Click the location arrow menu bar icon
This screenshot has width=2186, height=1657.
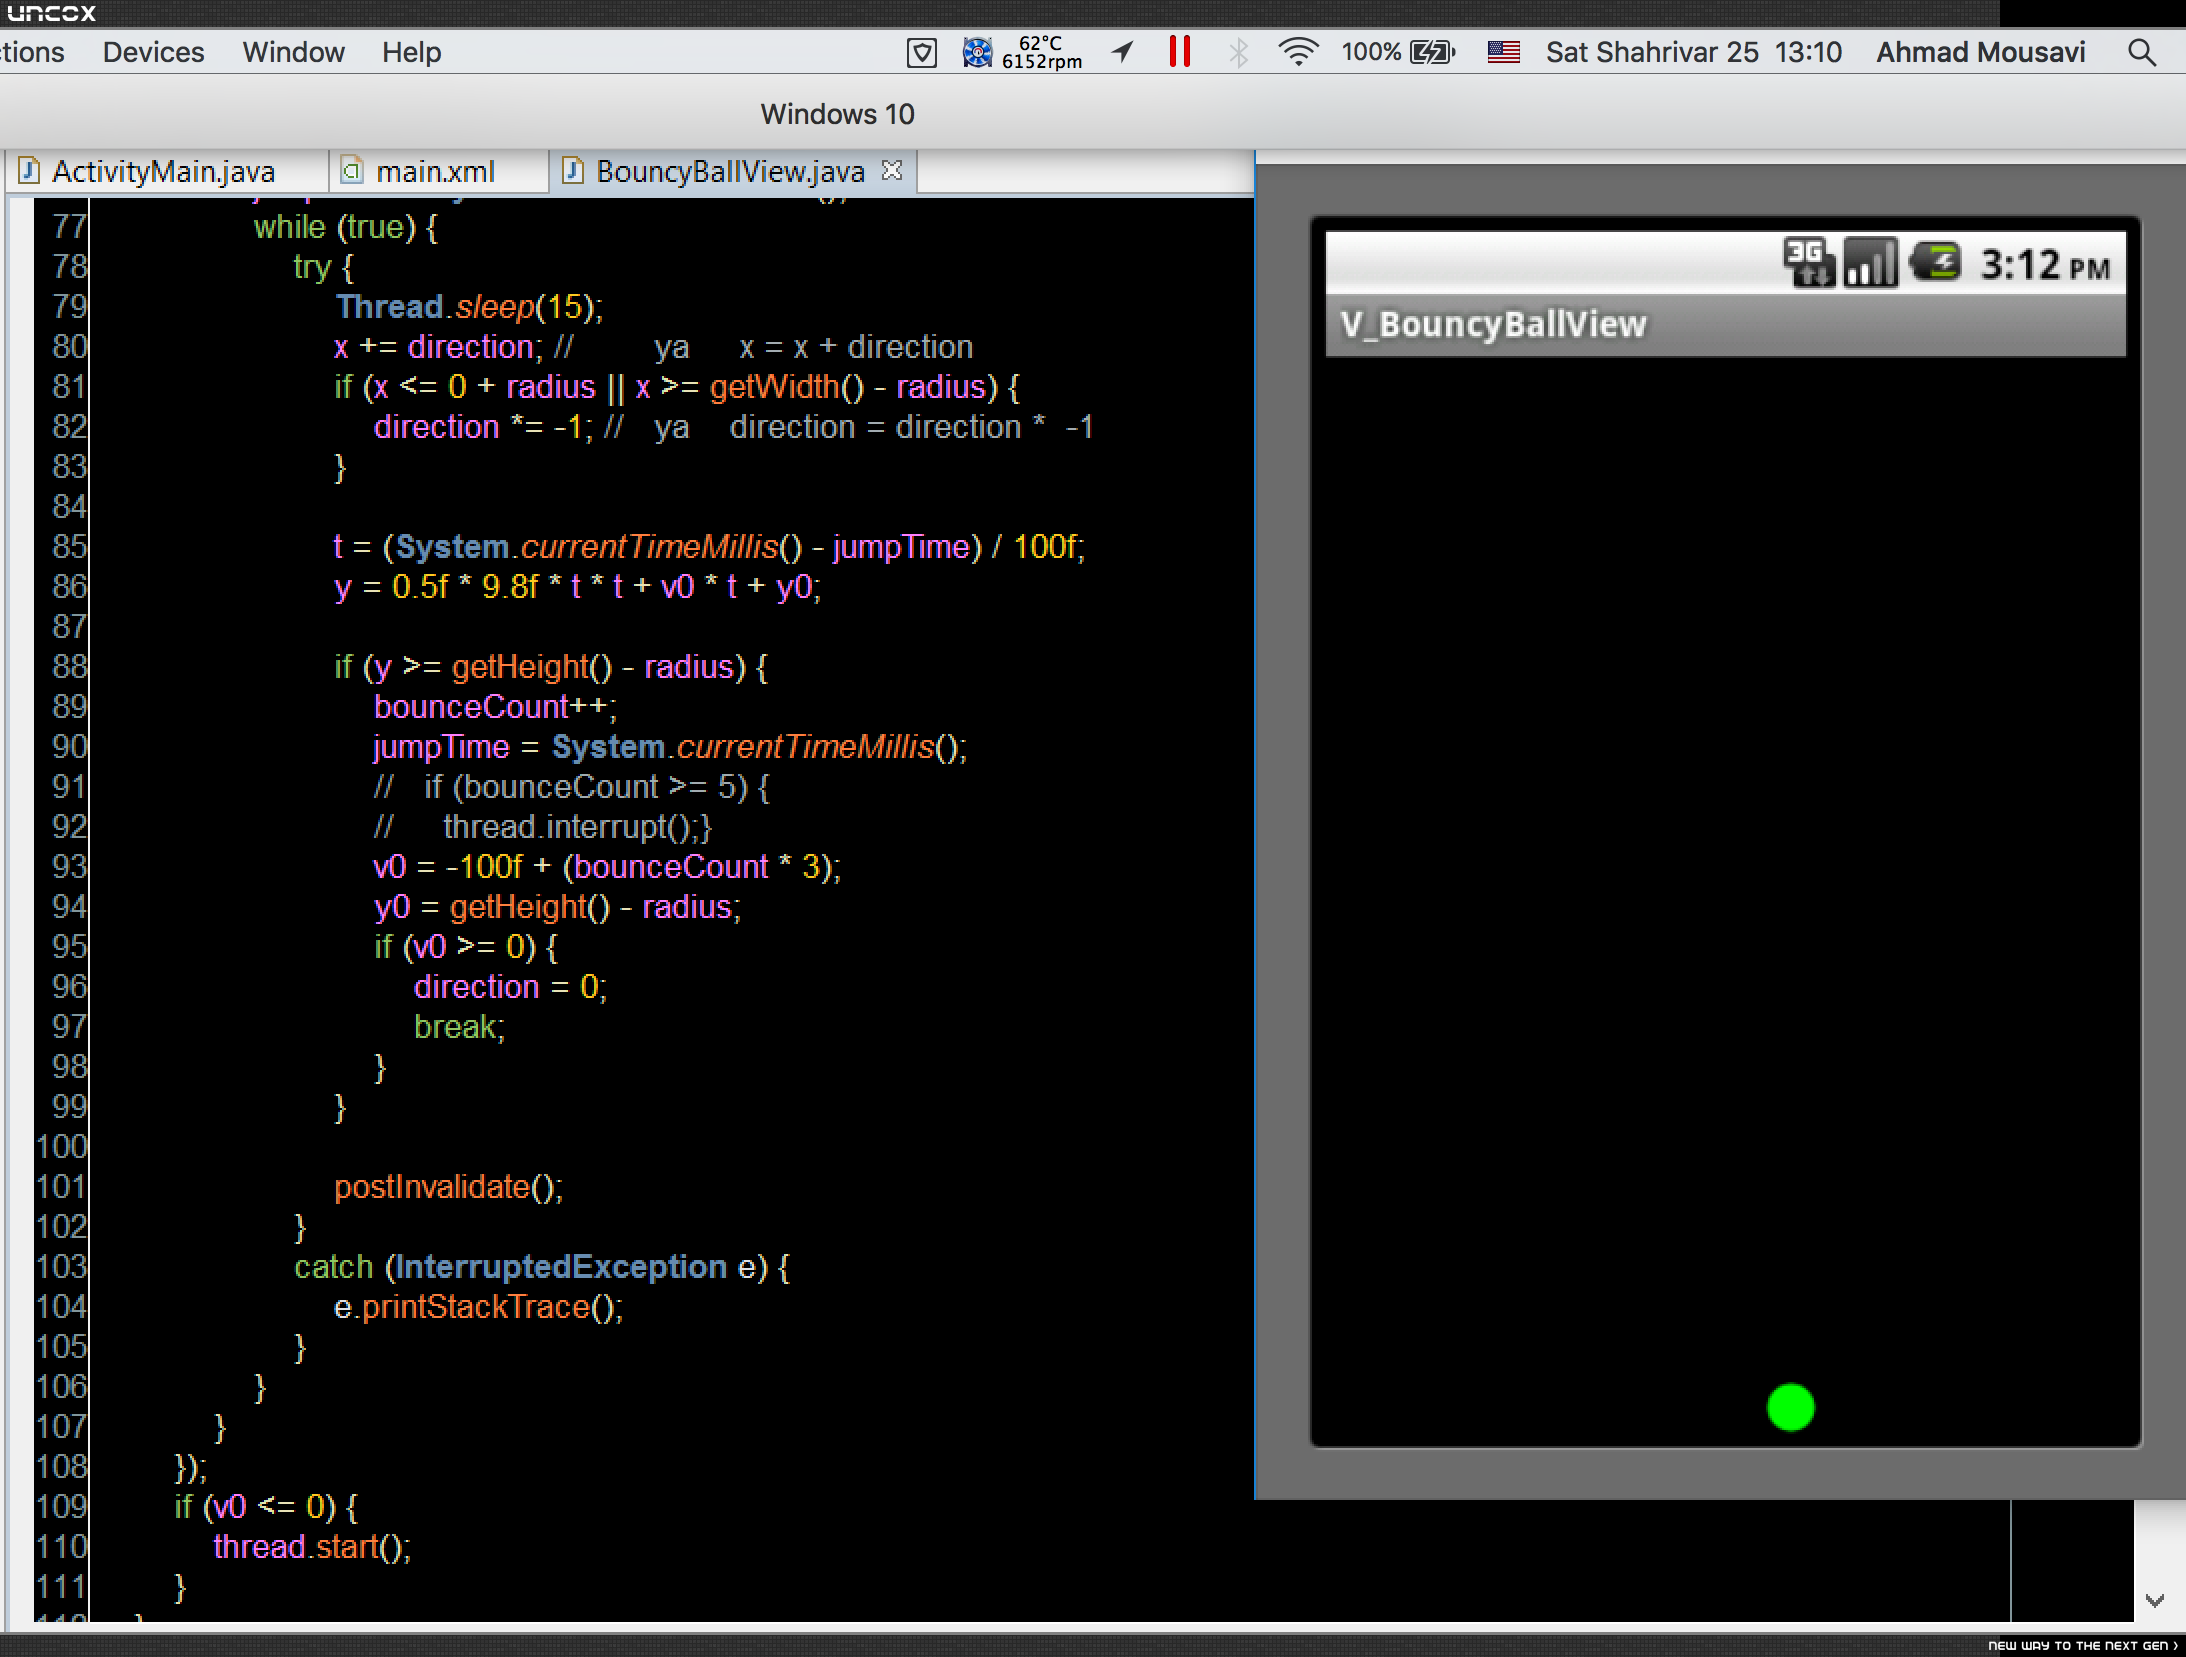[x=1122, y=52]
